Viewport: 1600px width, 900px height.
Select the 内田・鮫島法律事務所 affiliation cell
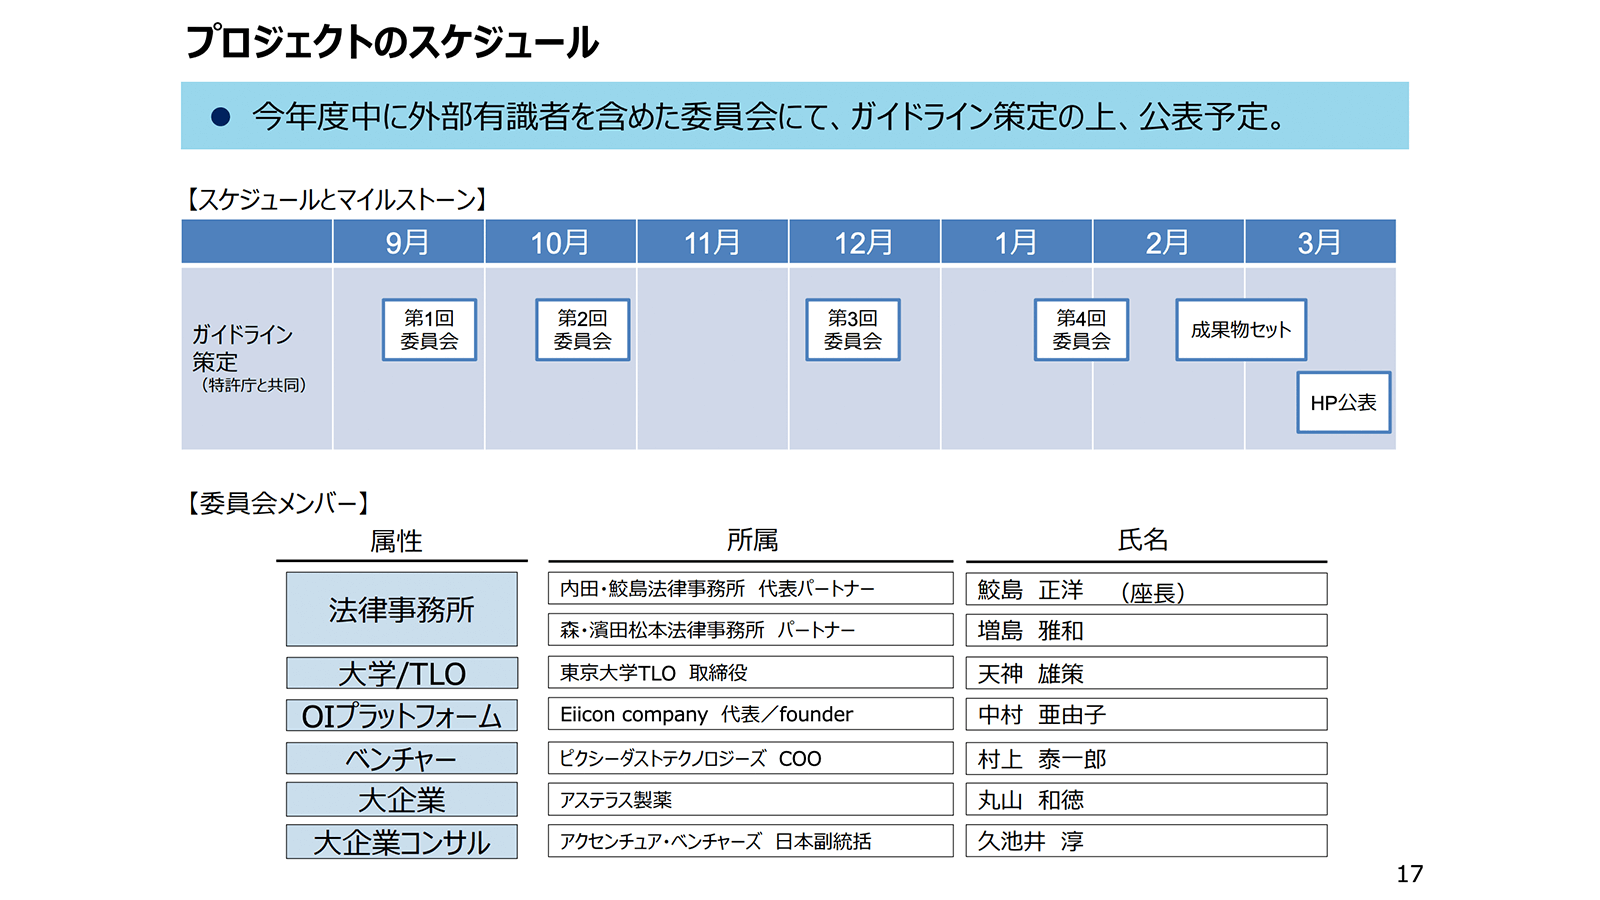tap(751, 589)
